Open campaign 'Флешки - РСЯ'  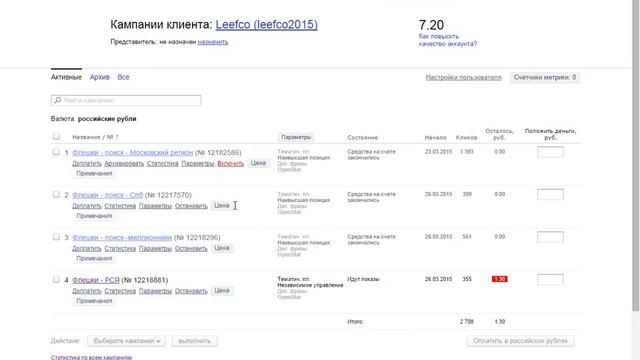96,280
